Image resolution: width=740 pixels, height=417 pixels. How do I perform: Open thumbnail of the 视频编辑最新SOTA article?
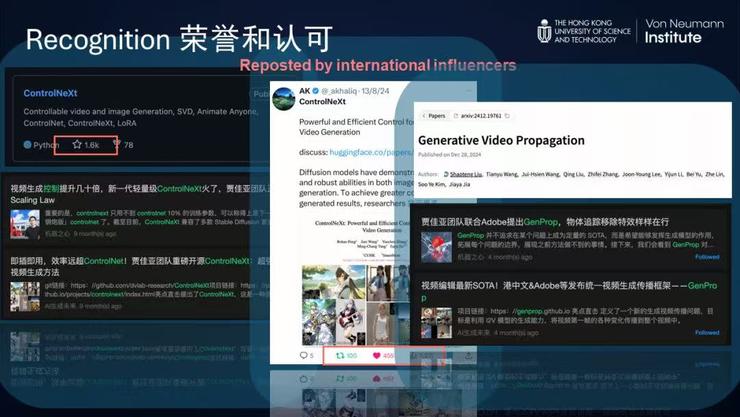click(436, 323)
